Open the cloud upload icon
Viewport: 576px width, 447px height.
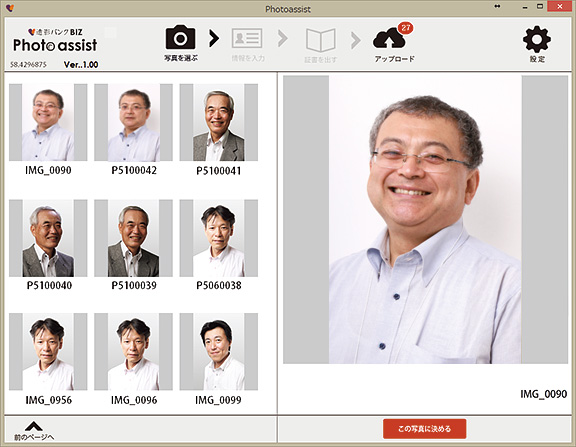[x=389, y=39]
